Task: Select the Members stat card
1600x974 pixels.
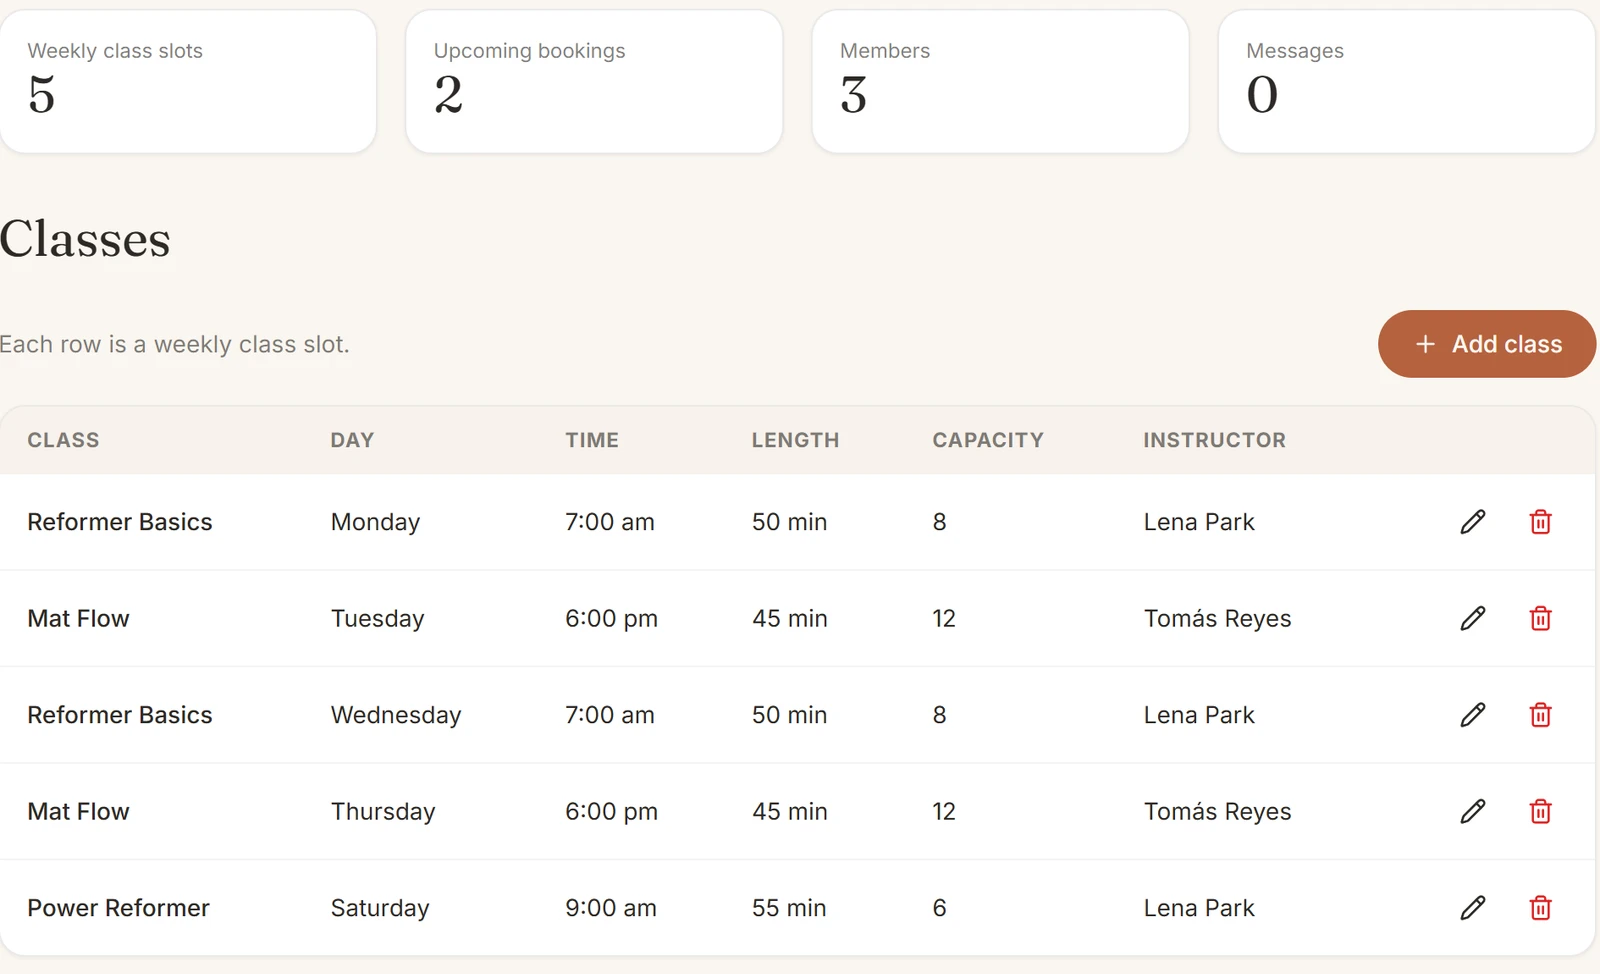Action: (1000, 82)
